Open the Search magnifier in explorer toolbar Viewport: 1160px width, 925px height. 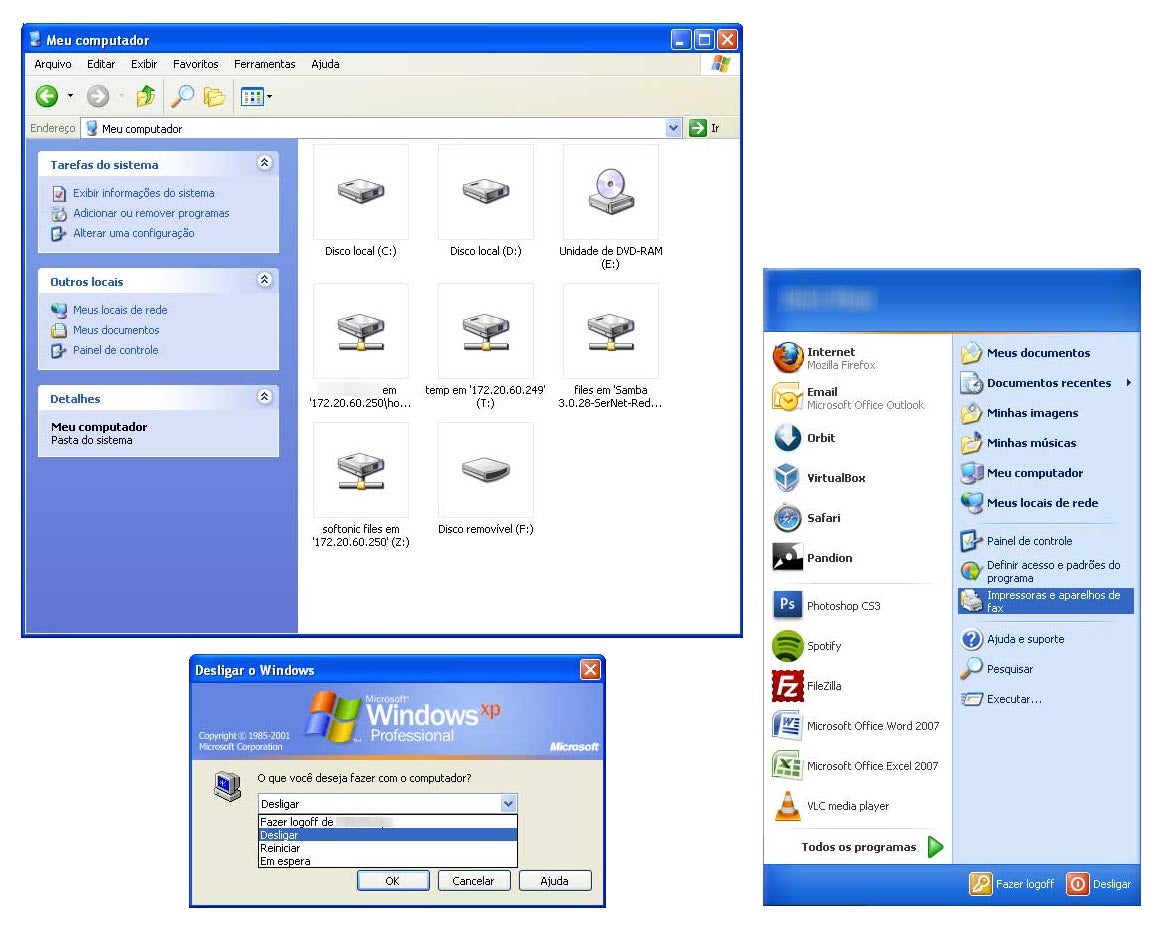coord(182,96)
